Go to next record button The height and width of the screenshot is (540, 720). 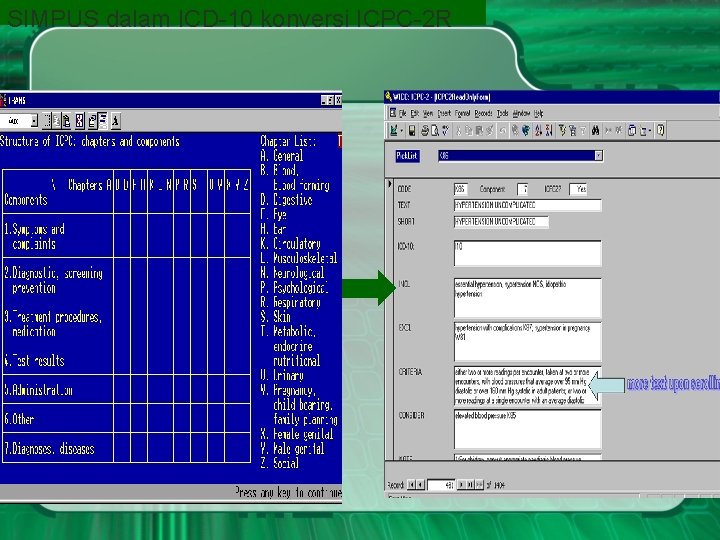(461, 484)
